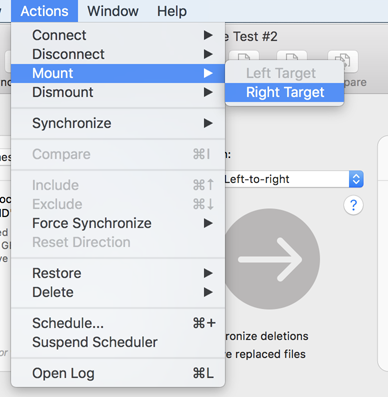Select Schedule... menu item
This screenshot has height=397, width=388.
(118, 323)
